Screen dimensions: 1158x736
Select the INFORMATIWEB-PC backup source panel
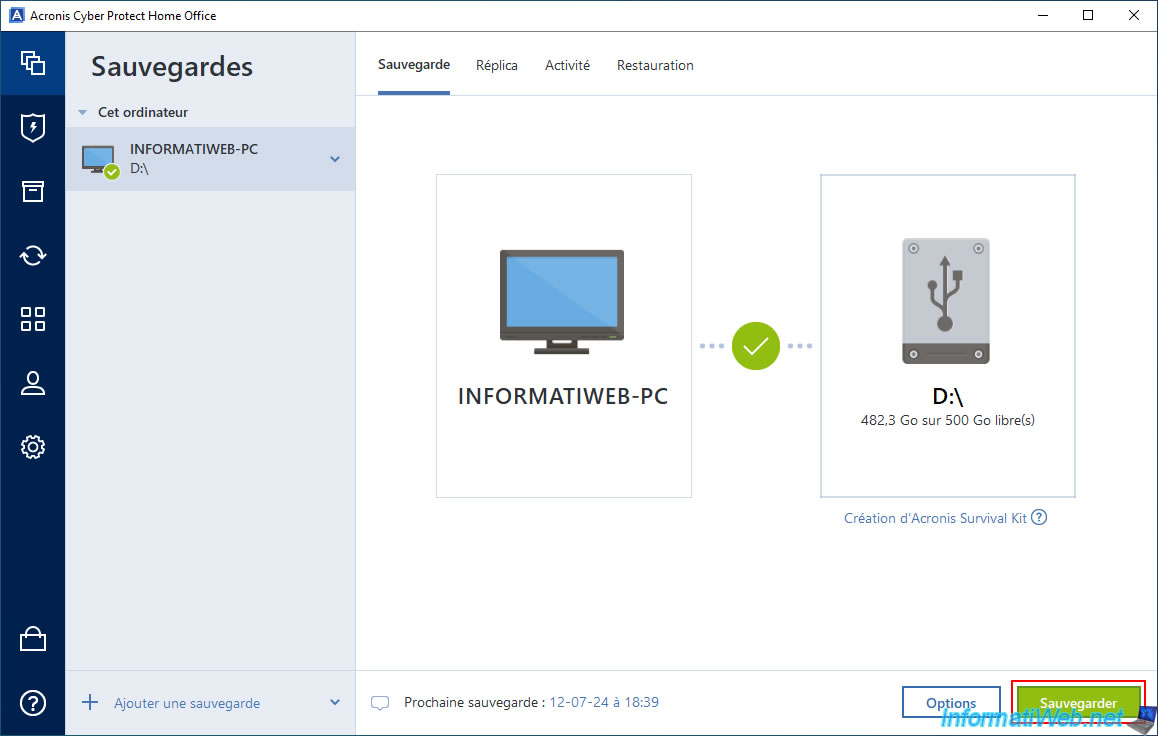[563, 336]
